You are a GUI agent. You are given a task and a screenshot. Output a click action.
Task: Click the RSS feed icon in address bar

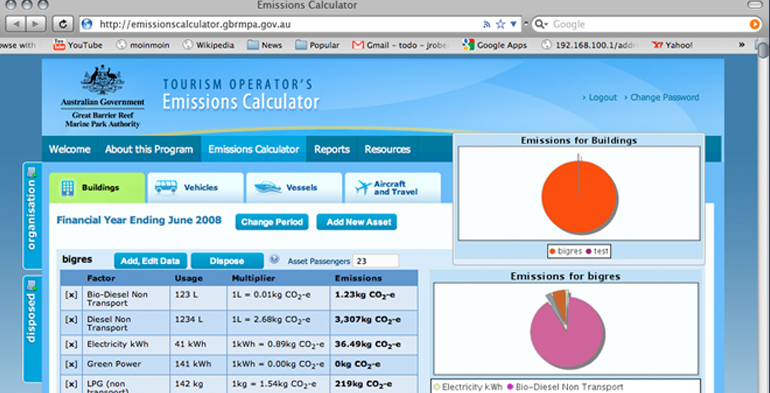point(487,24)
